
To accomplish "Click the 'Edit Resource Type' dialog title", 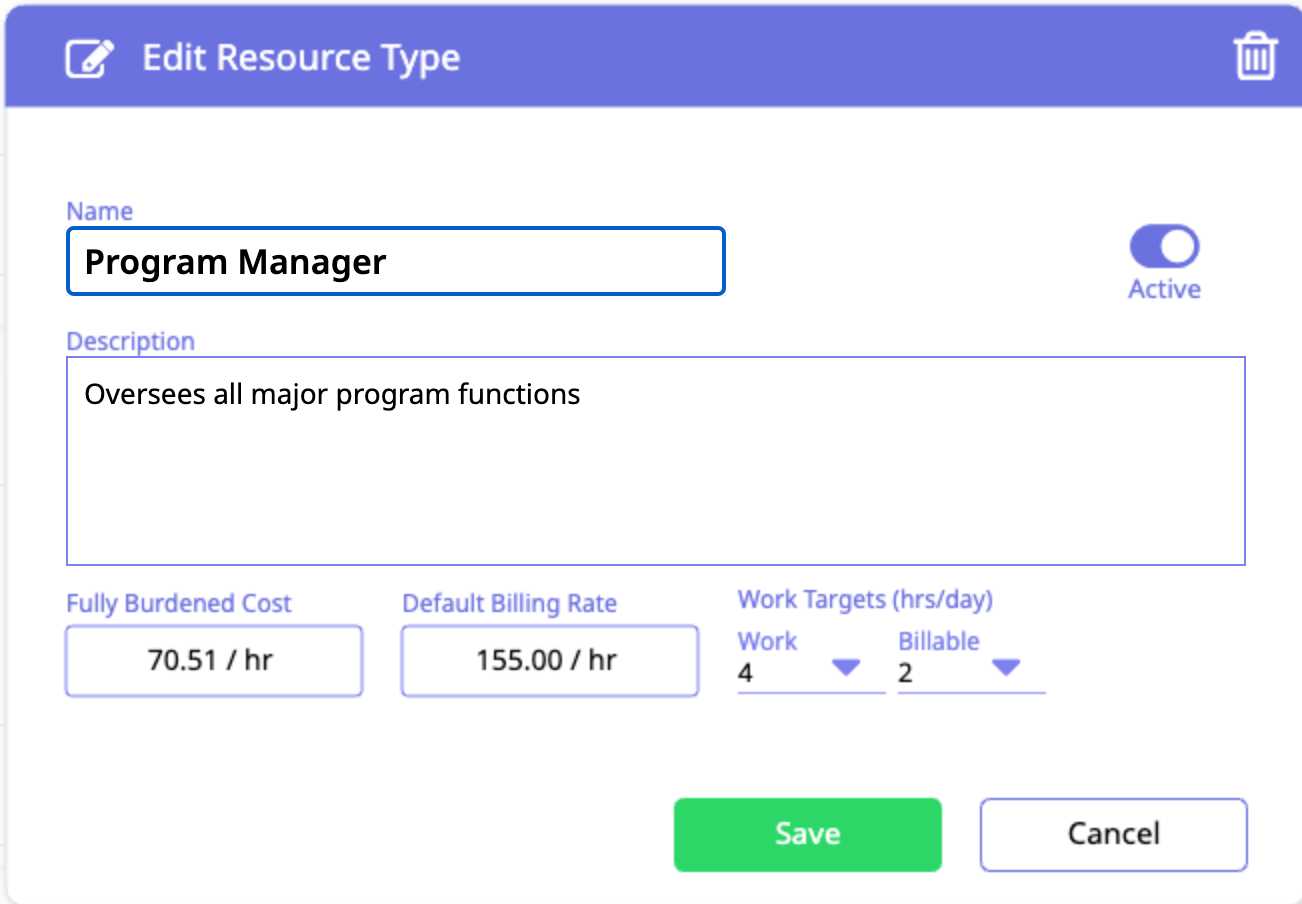I will coord(301,58).
